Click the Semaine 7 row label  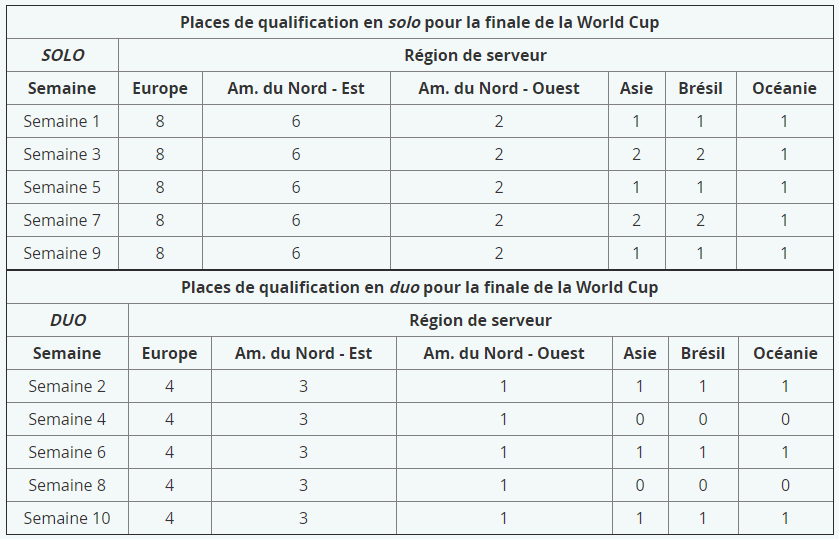pyautogui.click(x=62, y=220)
